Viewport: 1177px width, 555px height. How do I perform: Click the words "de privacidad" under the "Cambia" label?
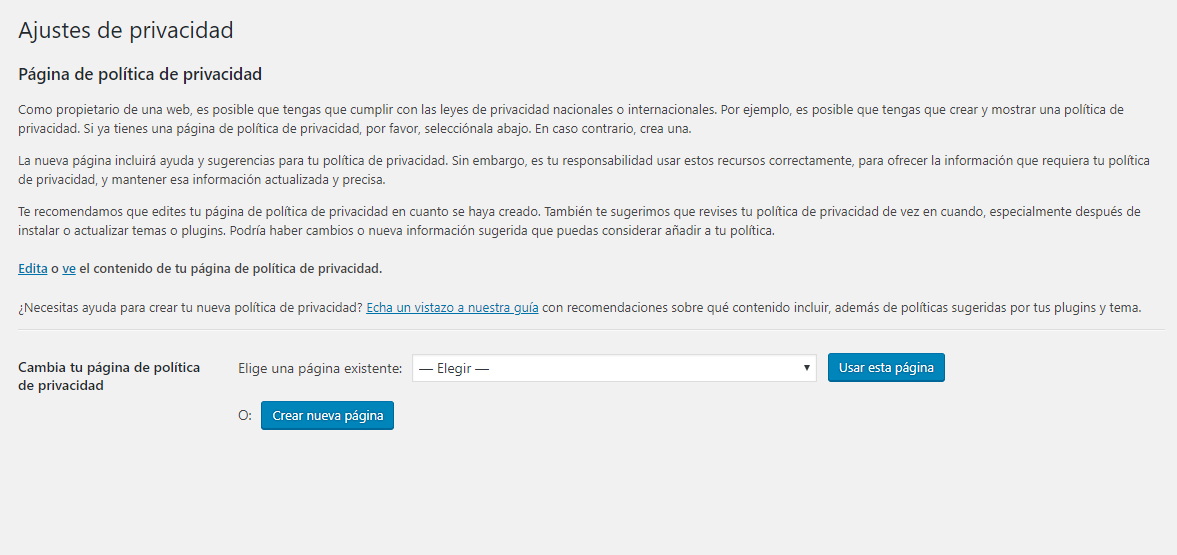(x=61, y=386)
